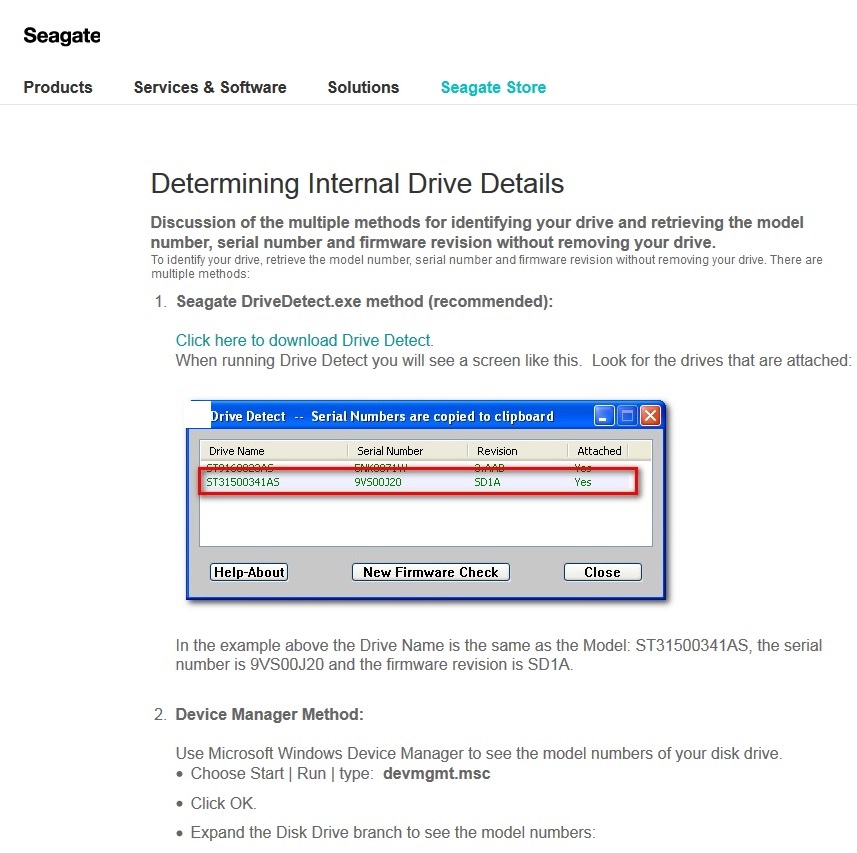Go to the Seagate Store
857x853 pixels.
(494, 87)
